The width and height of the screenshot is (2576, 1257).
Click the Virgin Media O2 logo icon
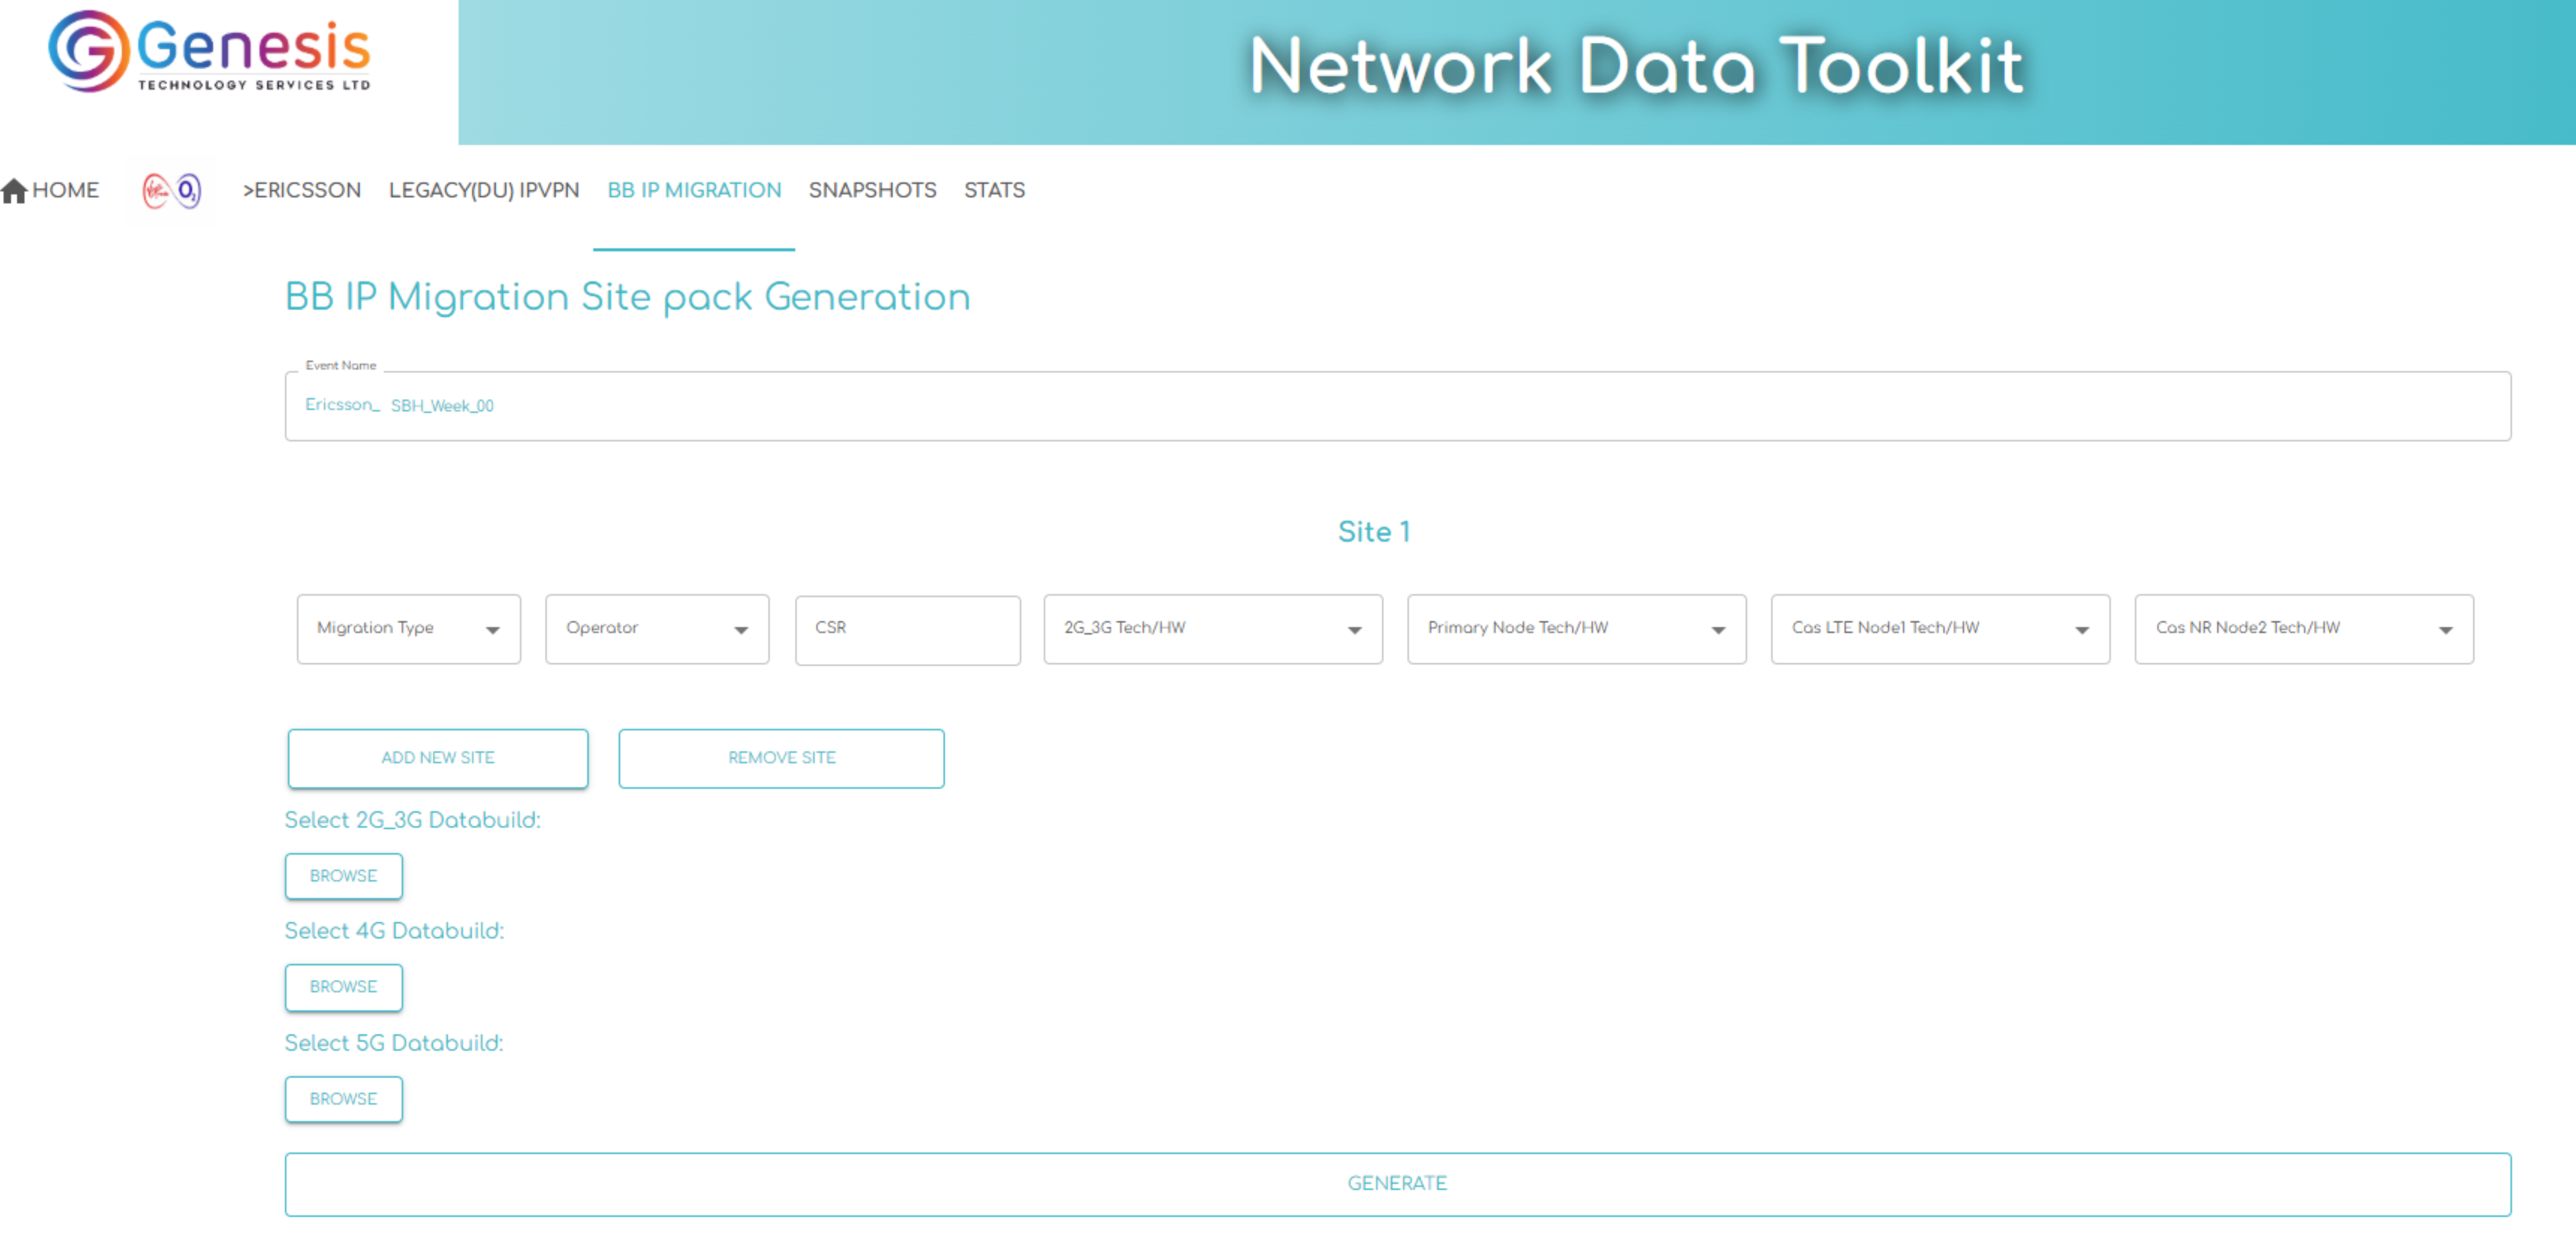(171, 190)
